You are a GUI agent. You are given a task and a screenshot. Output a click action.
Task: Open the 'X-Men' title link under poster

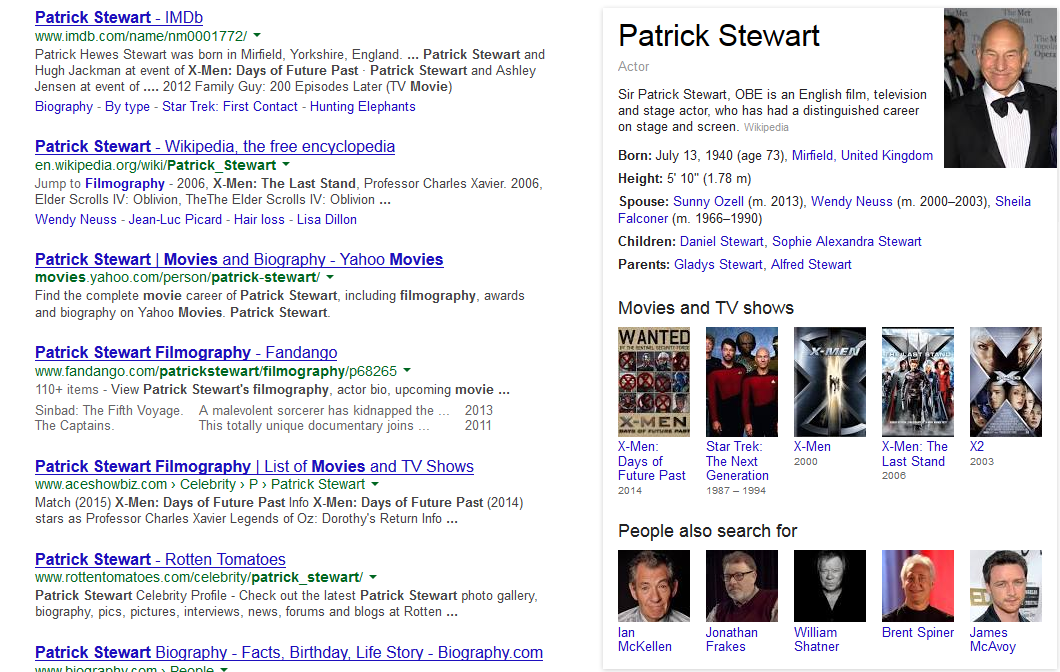[812, 447]
